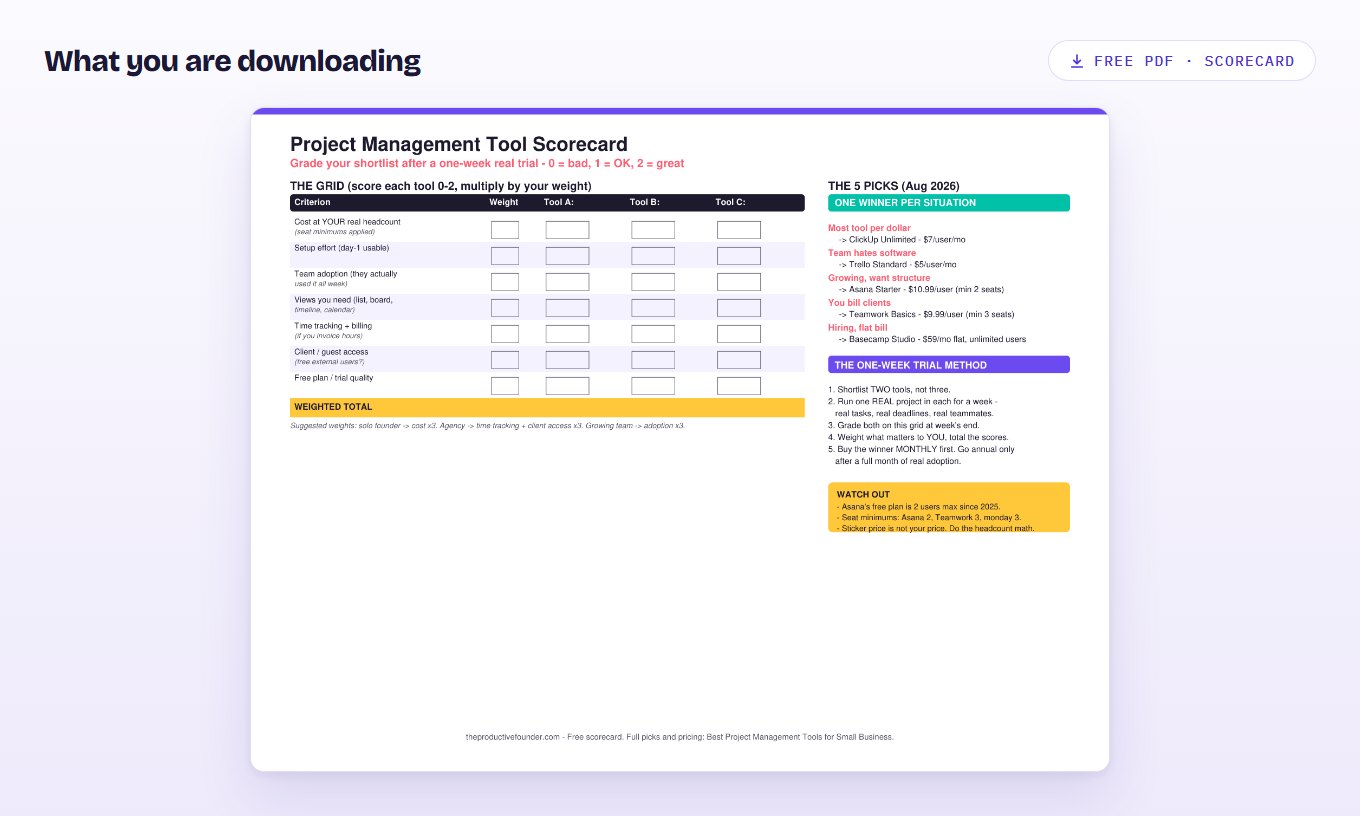
Task: Open the scorecard PDF preview image
Action: point(680,440)
